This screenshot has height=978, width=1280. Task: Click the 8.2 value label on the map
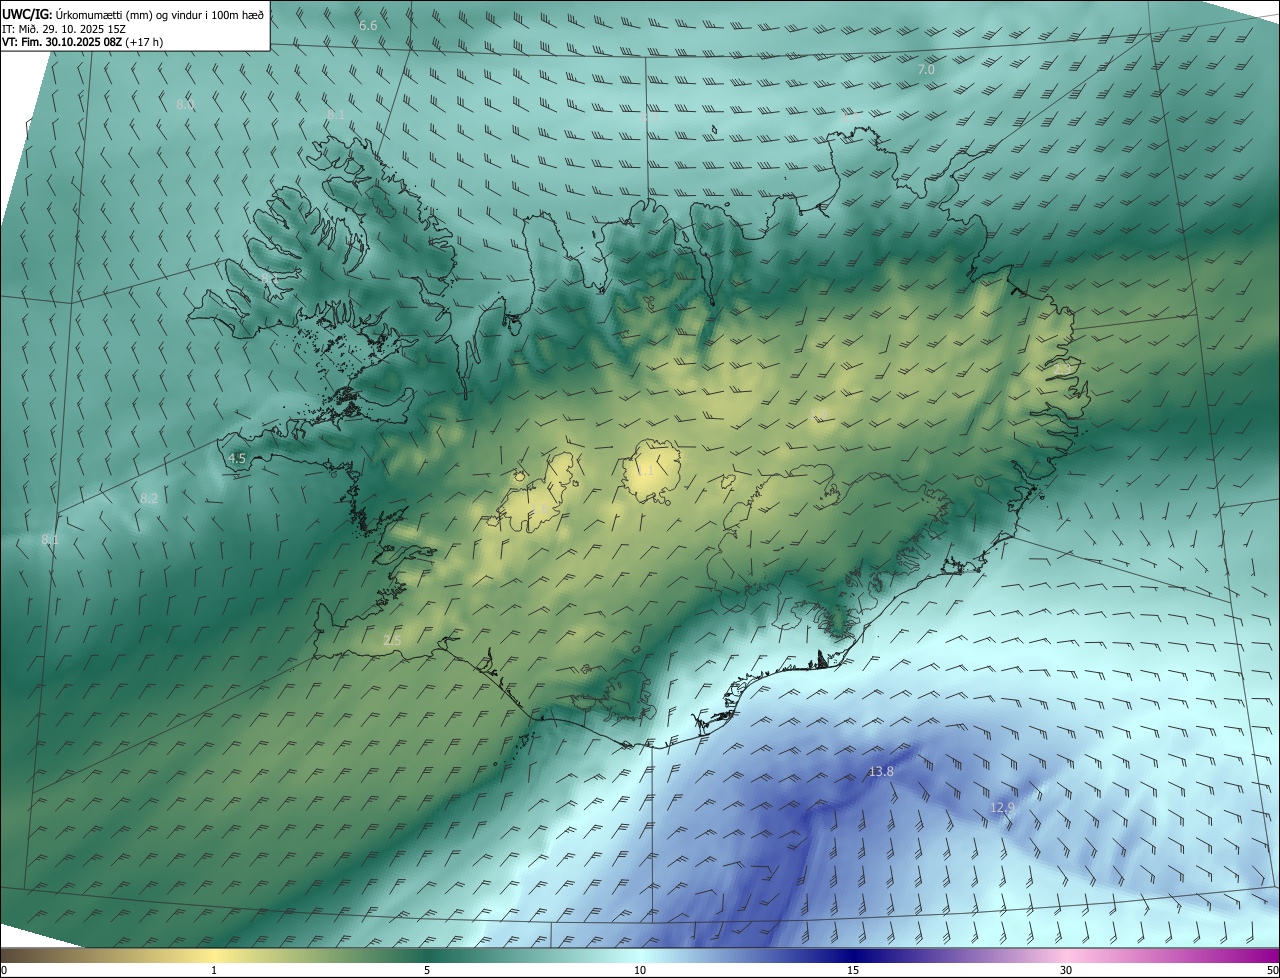149,498
